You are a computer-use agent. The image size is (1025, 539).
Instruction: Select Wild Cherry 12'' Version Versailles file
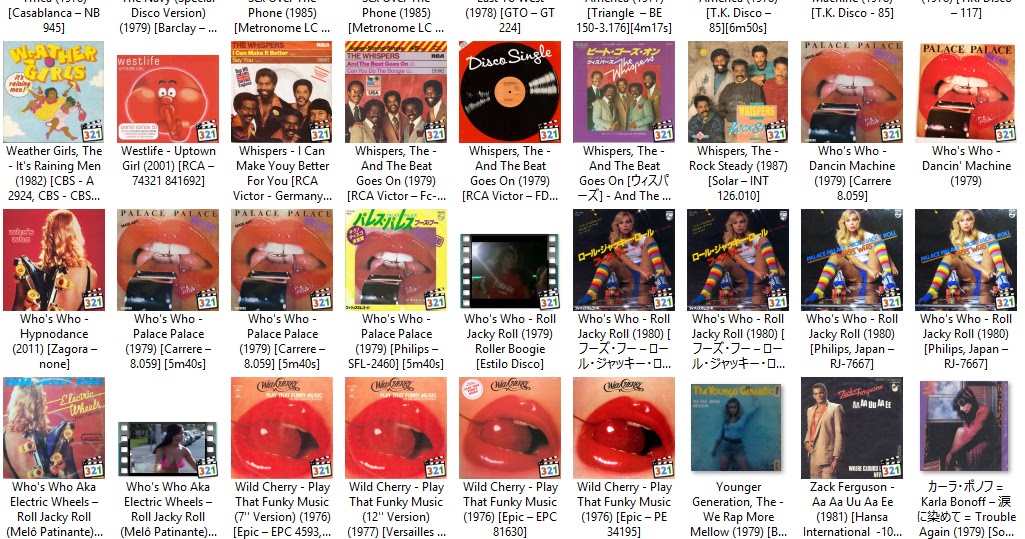[x=396, y=427]
